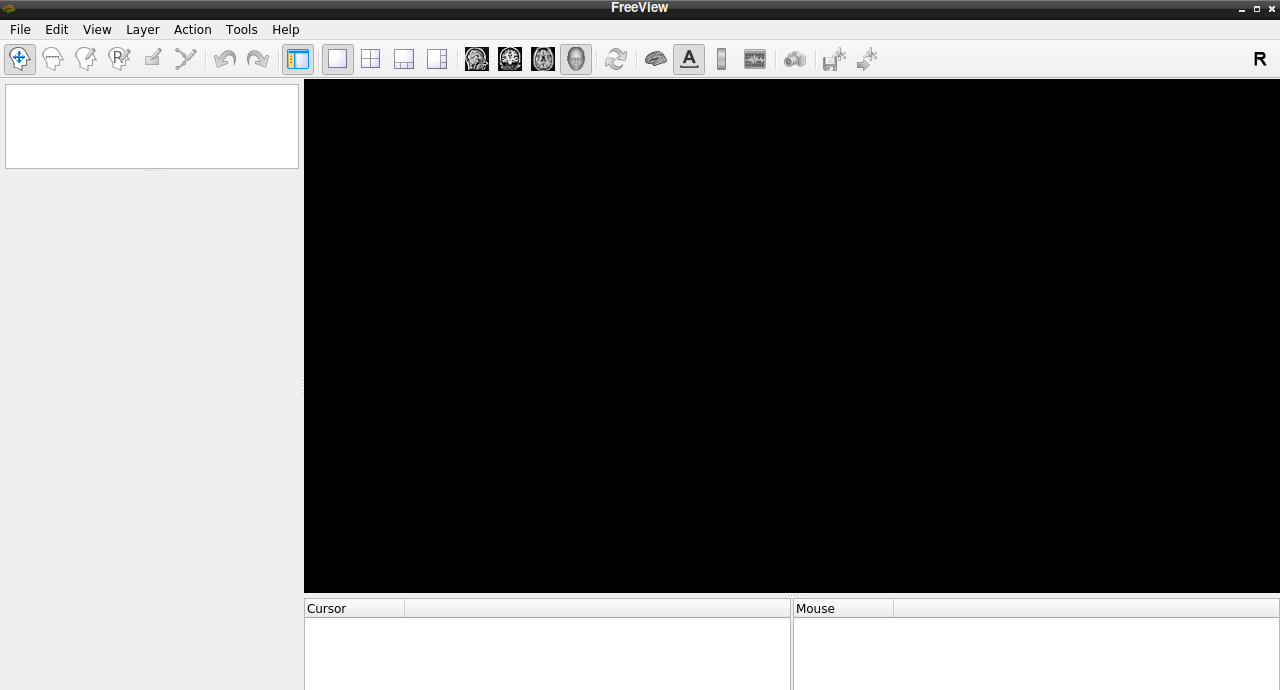Set main view to Coronal
The height and width of the screenshot is (690, 1280).
(x=510, y=60)
